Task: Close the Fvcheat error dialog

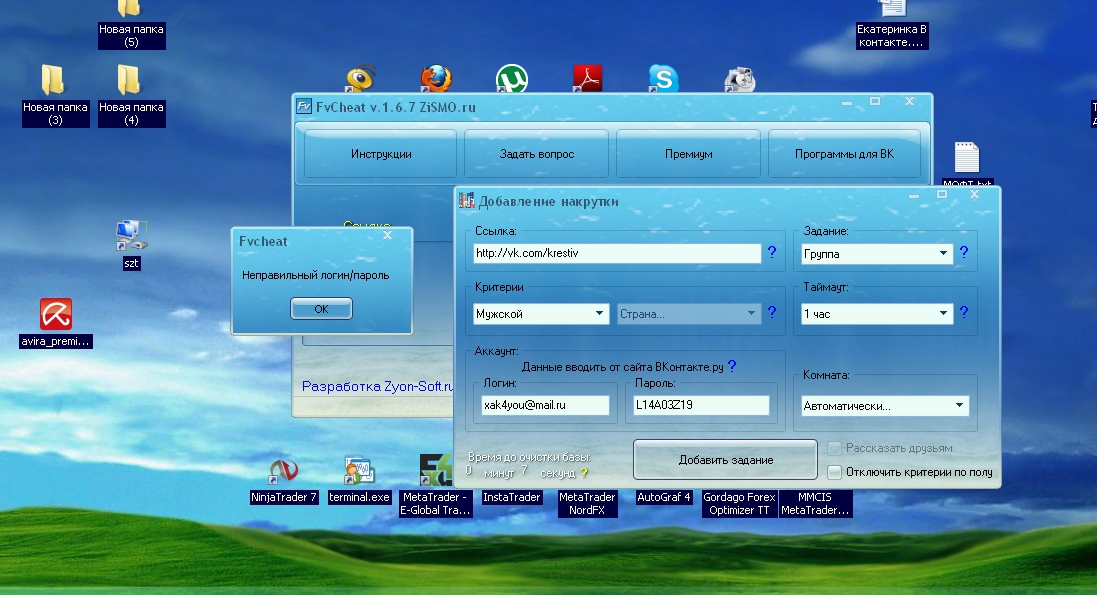Action: [387, 235]
